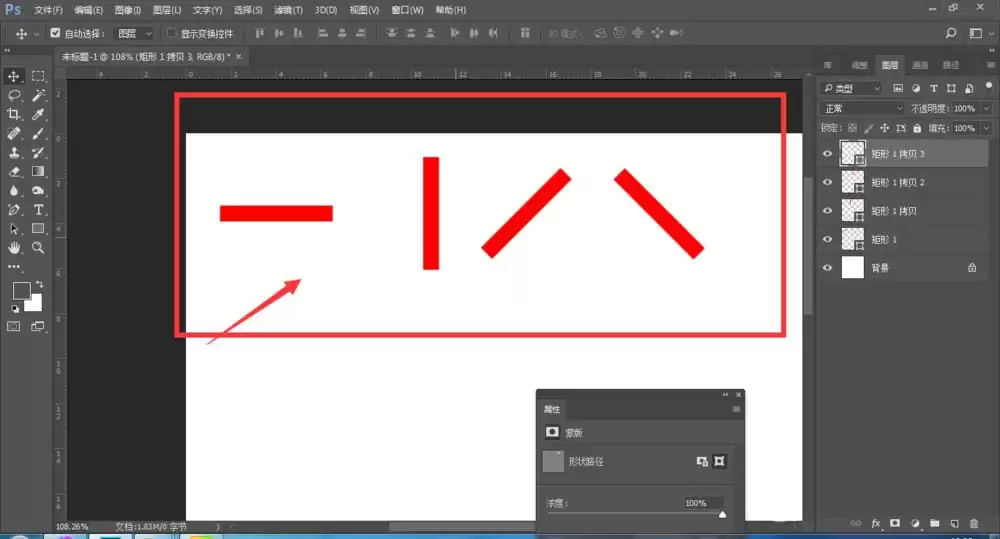Enable the 显示变换控件 checkbox
The image size is (1000, 539).
pyautogui.click(x=171, y=33)
